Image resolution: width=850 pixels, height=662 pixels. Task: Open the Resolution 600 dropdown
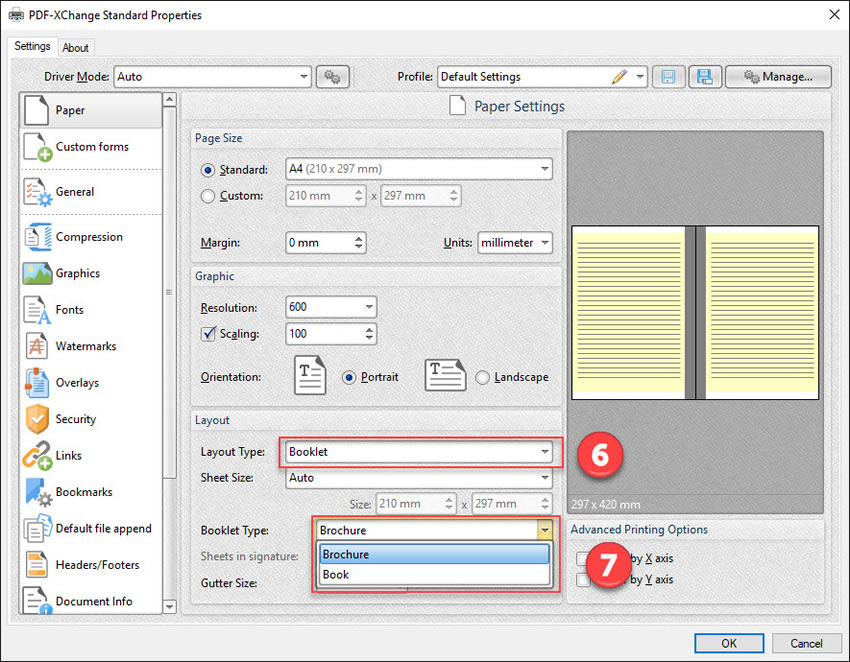[x=331, y=307]
